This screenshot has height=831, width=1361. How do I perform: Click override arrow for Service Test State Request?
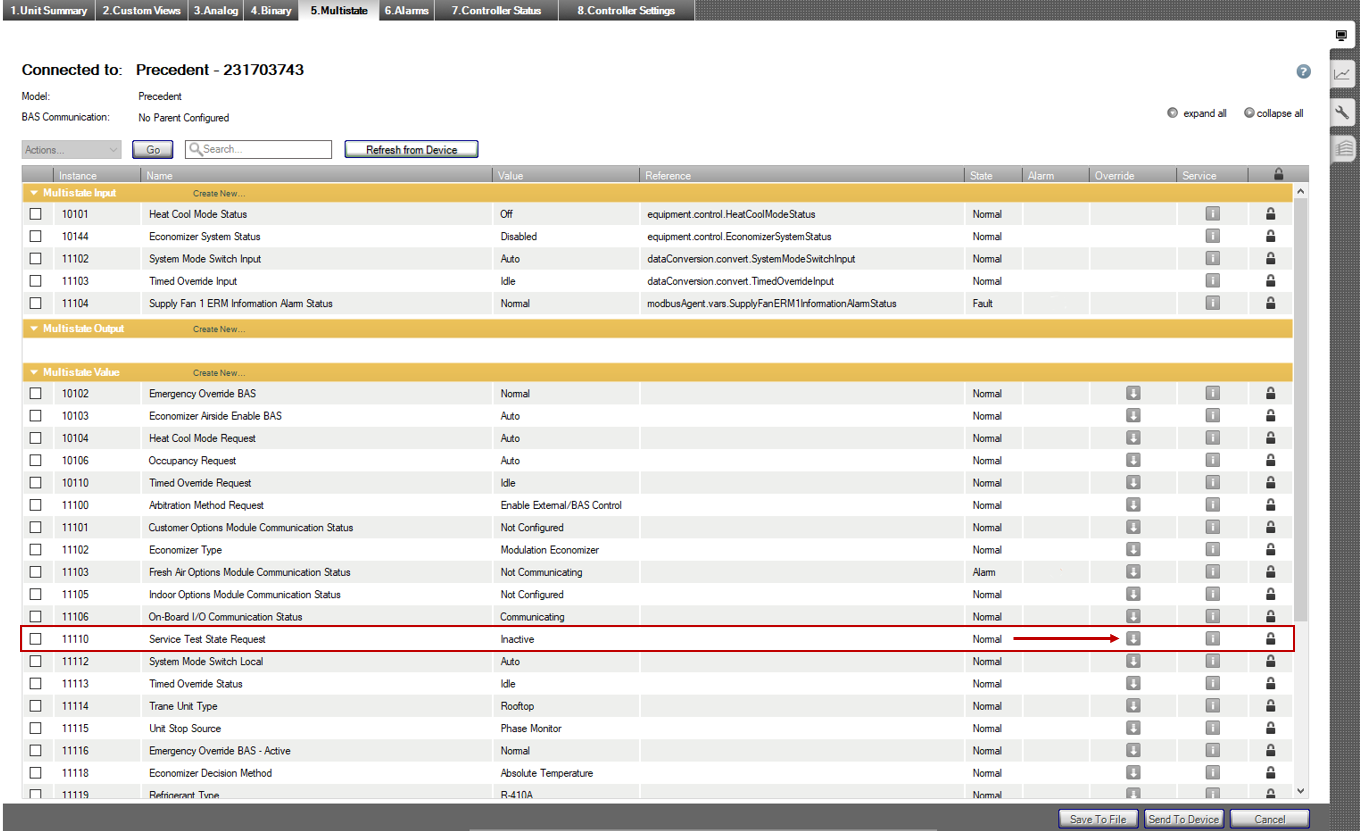[1133, 639]
